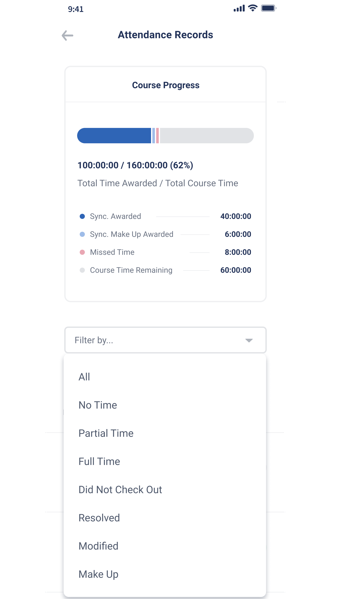The width and height of the screenshot is (362, 611).
Task: Select Make Up filter option
Action: [165, 574]
